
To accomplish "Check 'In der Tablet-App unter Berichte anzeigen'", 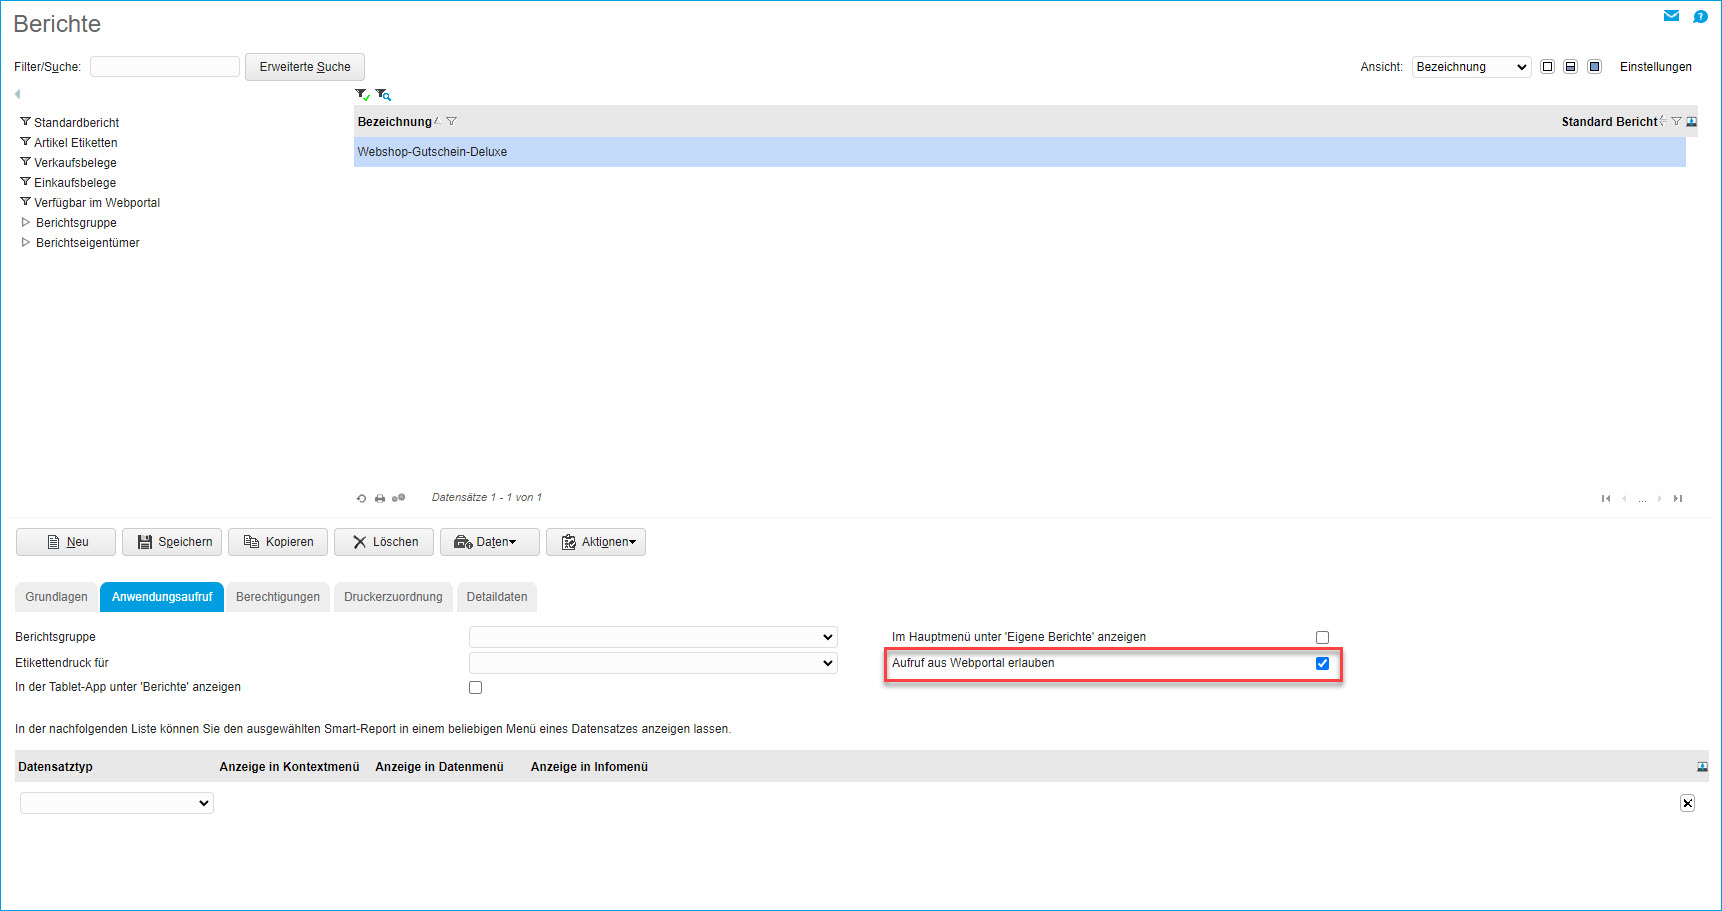I will tap(475, 687).
